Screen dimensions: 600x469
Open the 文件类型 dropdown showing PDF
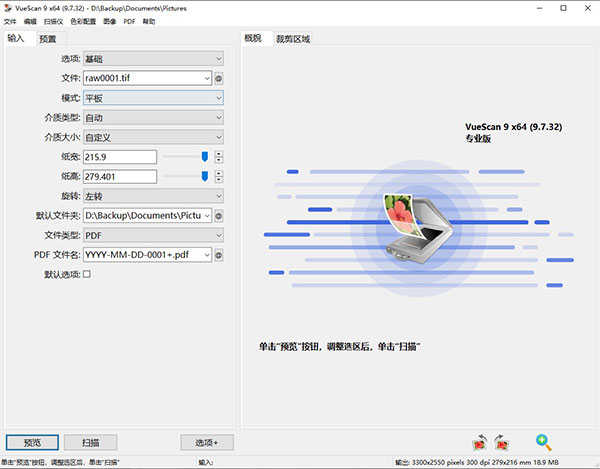pos(153,235)
